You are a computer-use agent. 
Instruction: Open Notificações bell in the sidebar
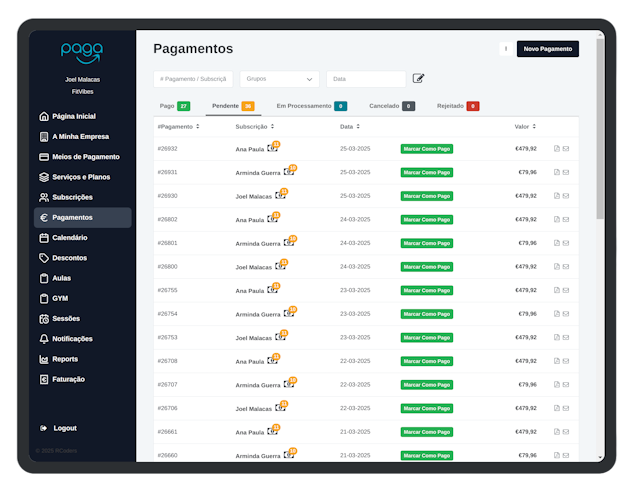pyautogui.click(x=72, y=339)
